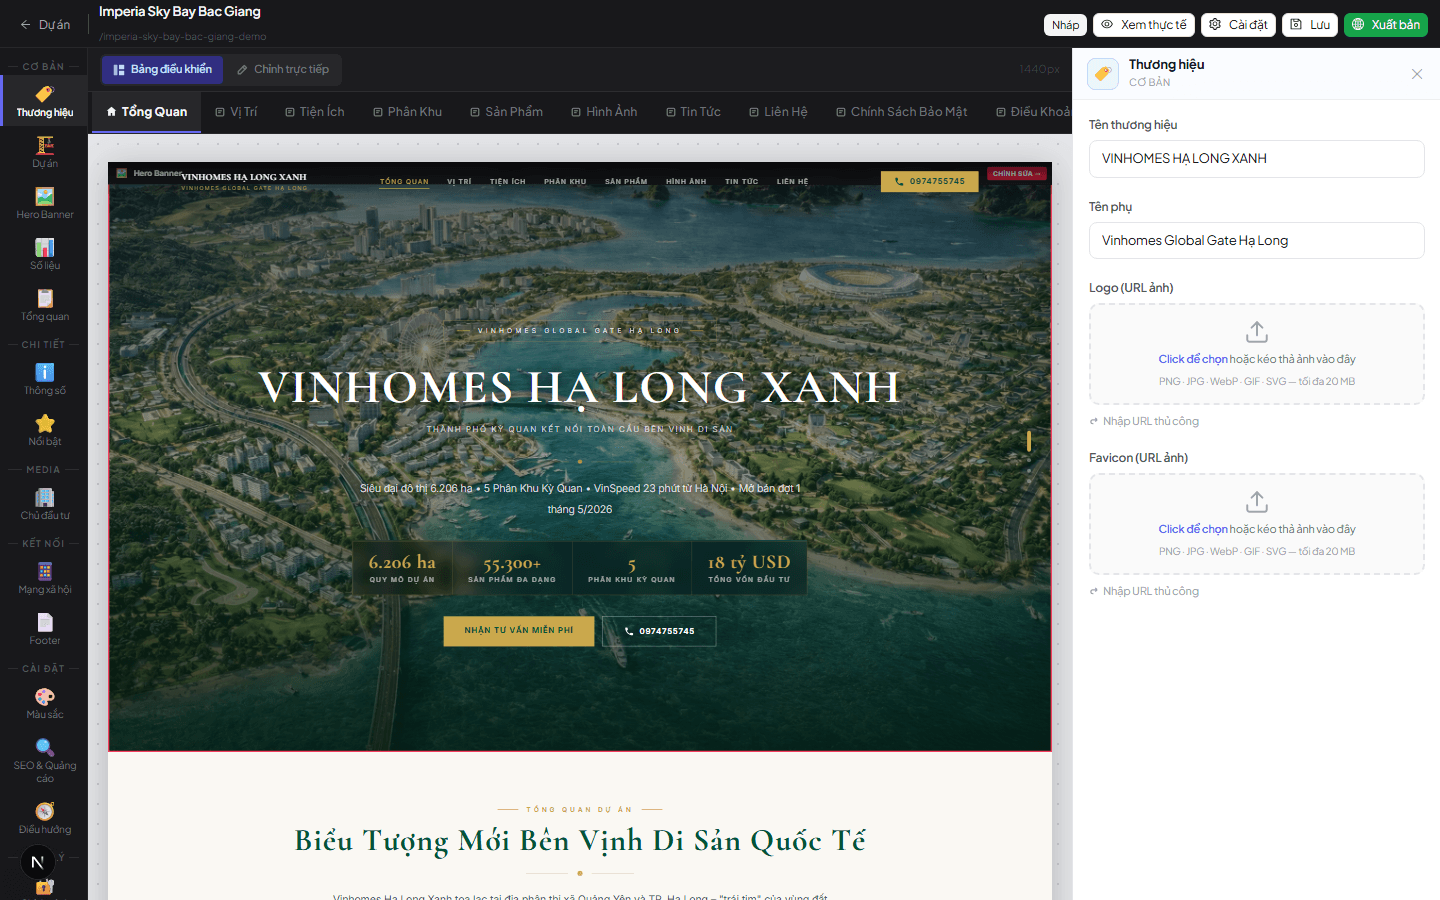Open Tổng quan clipboard sidebar item

pyautogui.click(x=44, y=305)
